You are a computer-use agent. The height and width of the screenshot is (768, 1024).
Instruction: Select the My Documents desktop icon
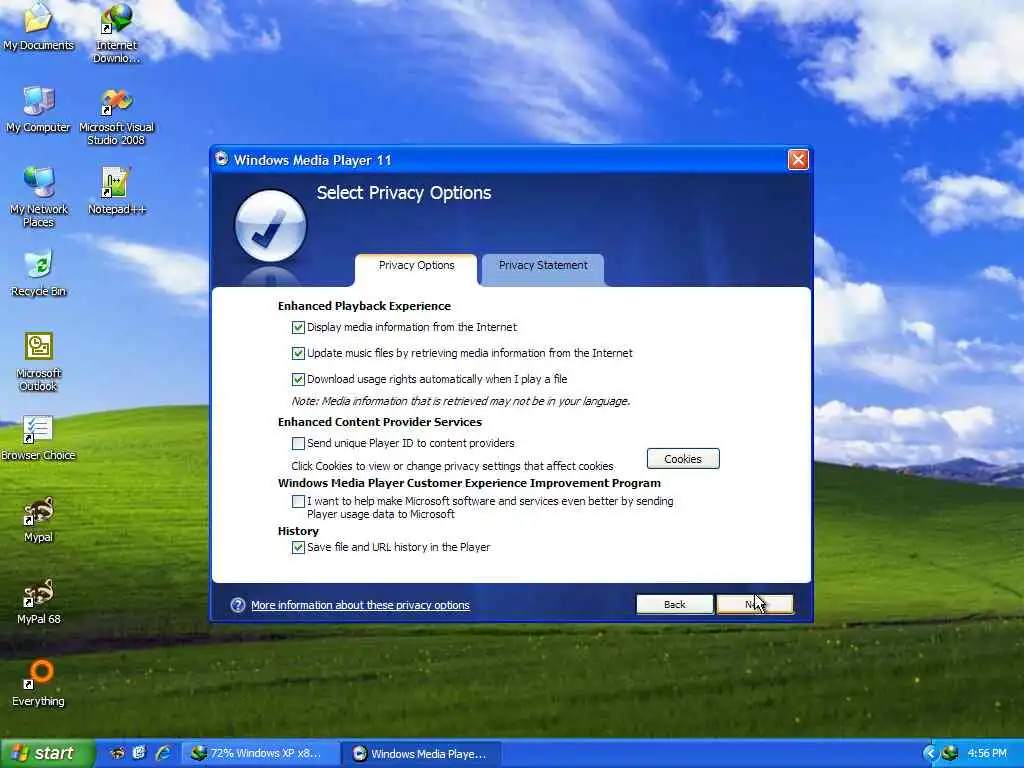pyautogui.click(x=38, y=26)
